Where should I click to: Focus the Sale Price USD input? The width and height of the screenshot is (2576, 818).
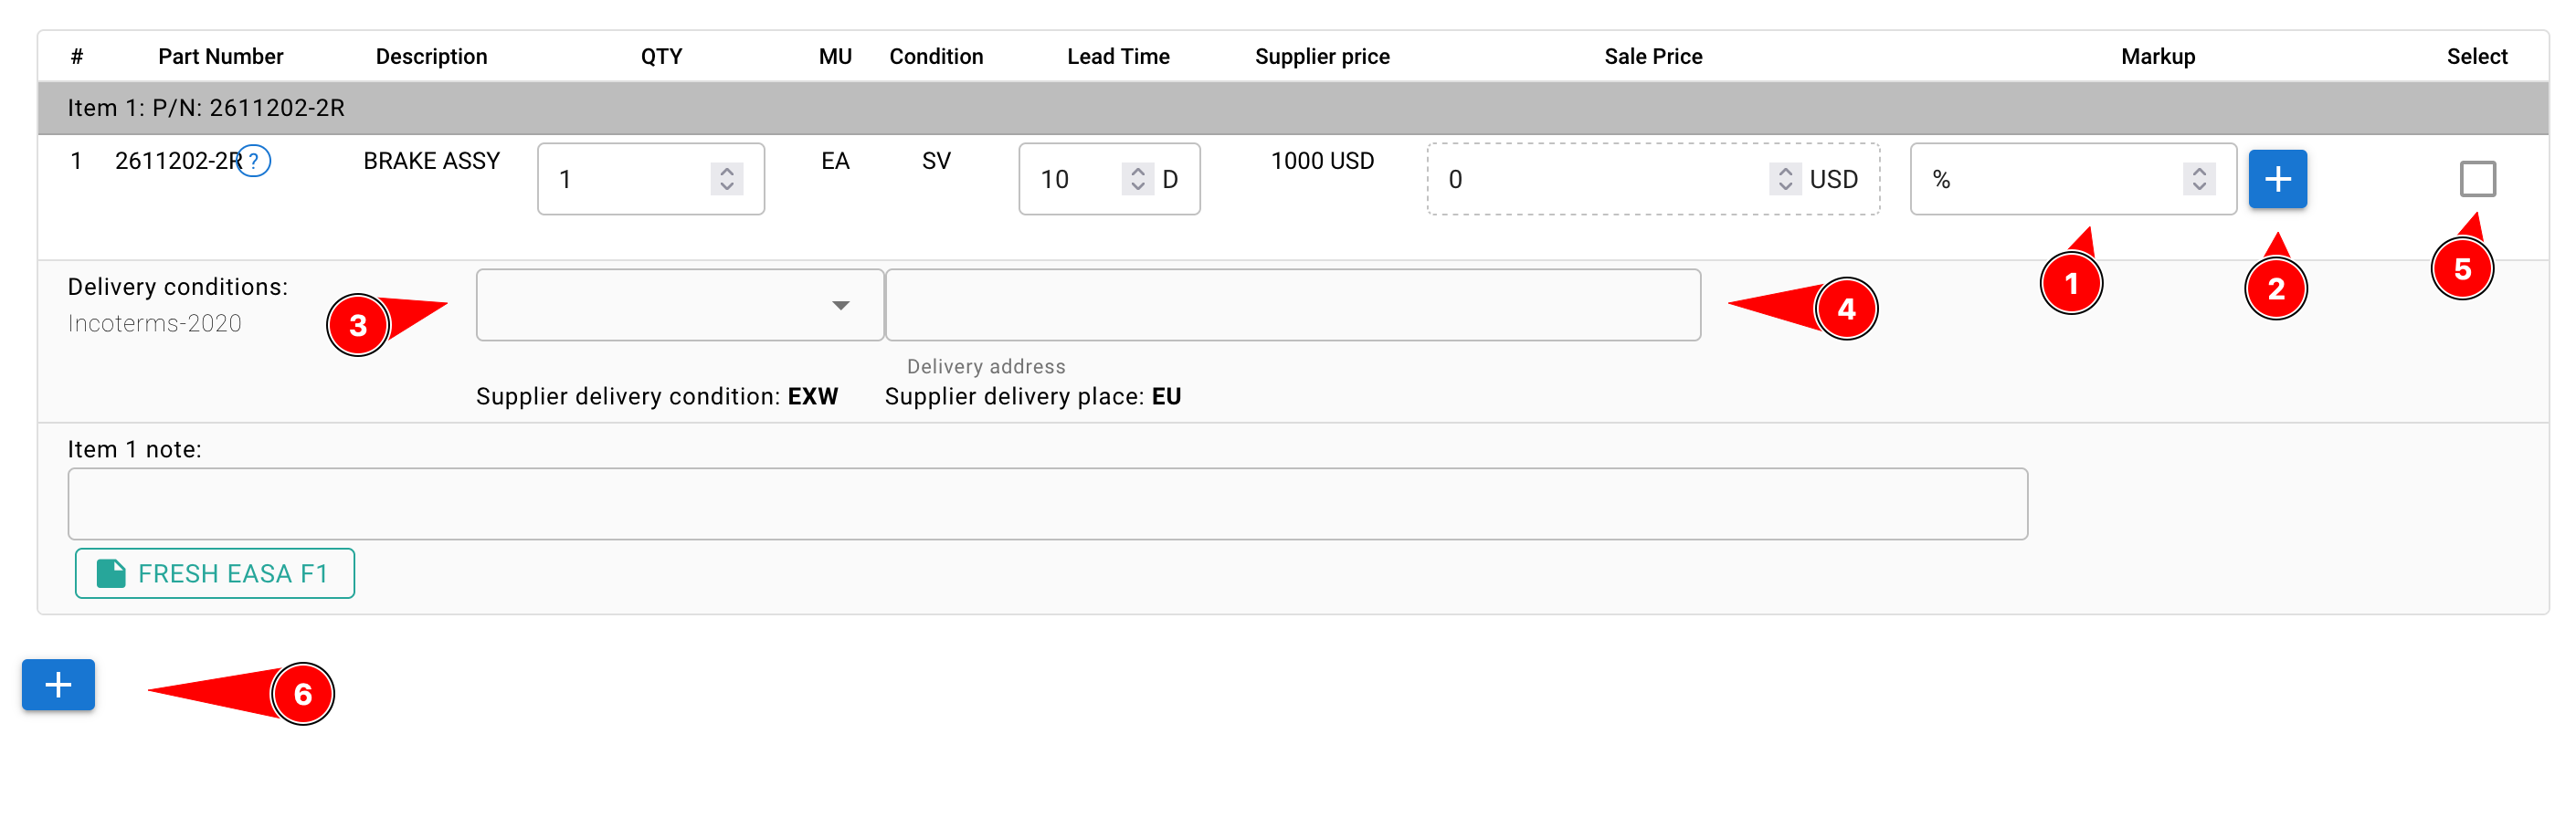(1600, 179)
